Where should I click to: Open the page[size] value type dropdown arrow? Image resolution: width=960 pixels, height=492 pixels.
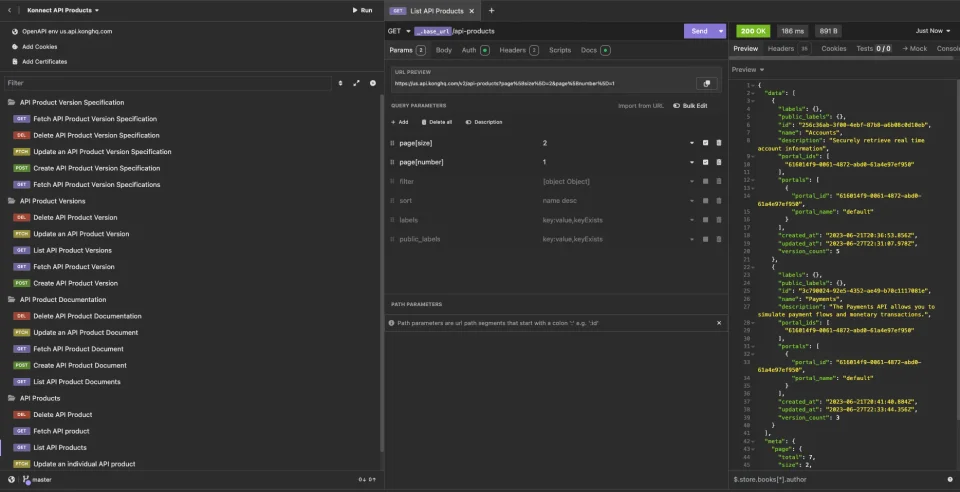692,143
